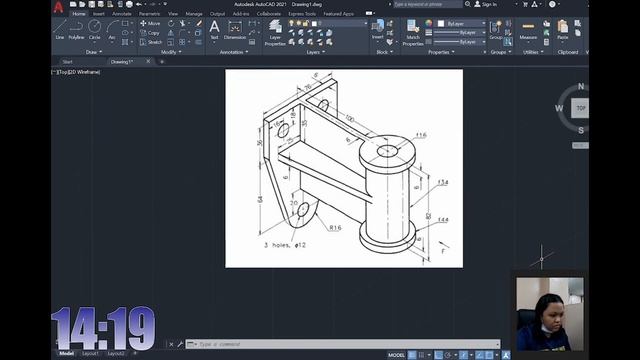640x360 pixels.
Task: Select the Arc tool
Action: (112, 29)
